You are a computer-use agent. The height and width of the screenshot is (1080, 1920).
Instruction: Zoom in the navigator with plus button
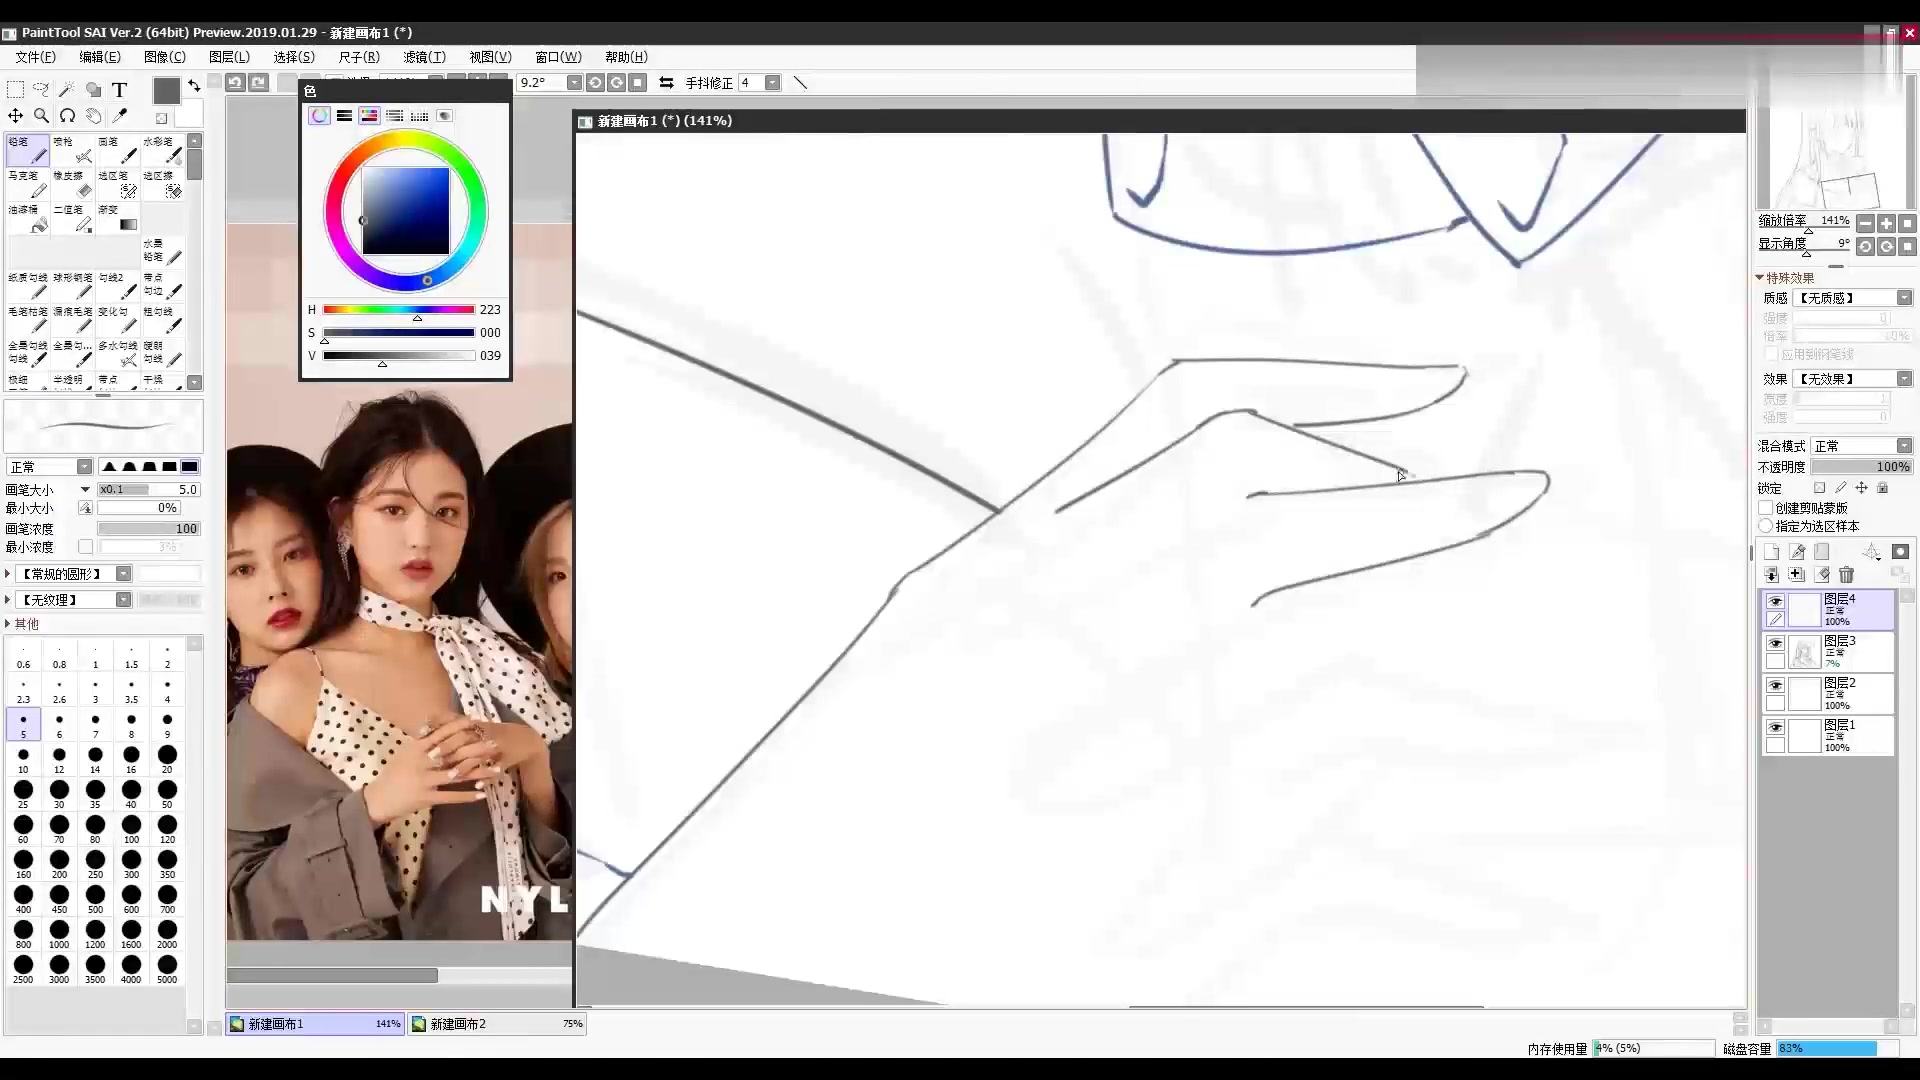click(x=1886, y=223)
